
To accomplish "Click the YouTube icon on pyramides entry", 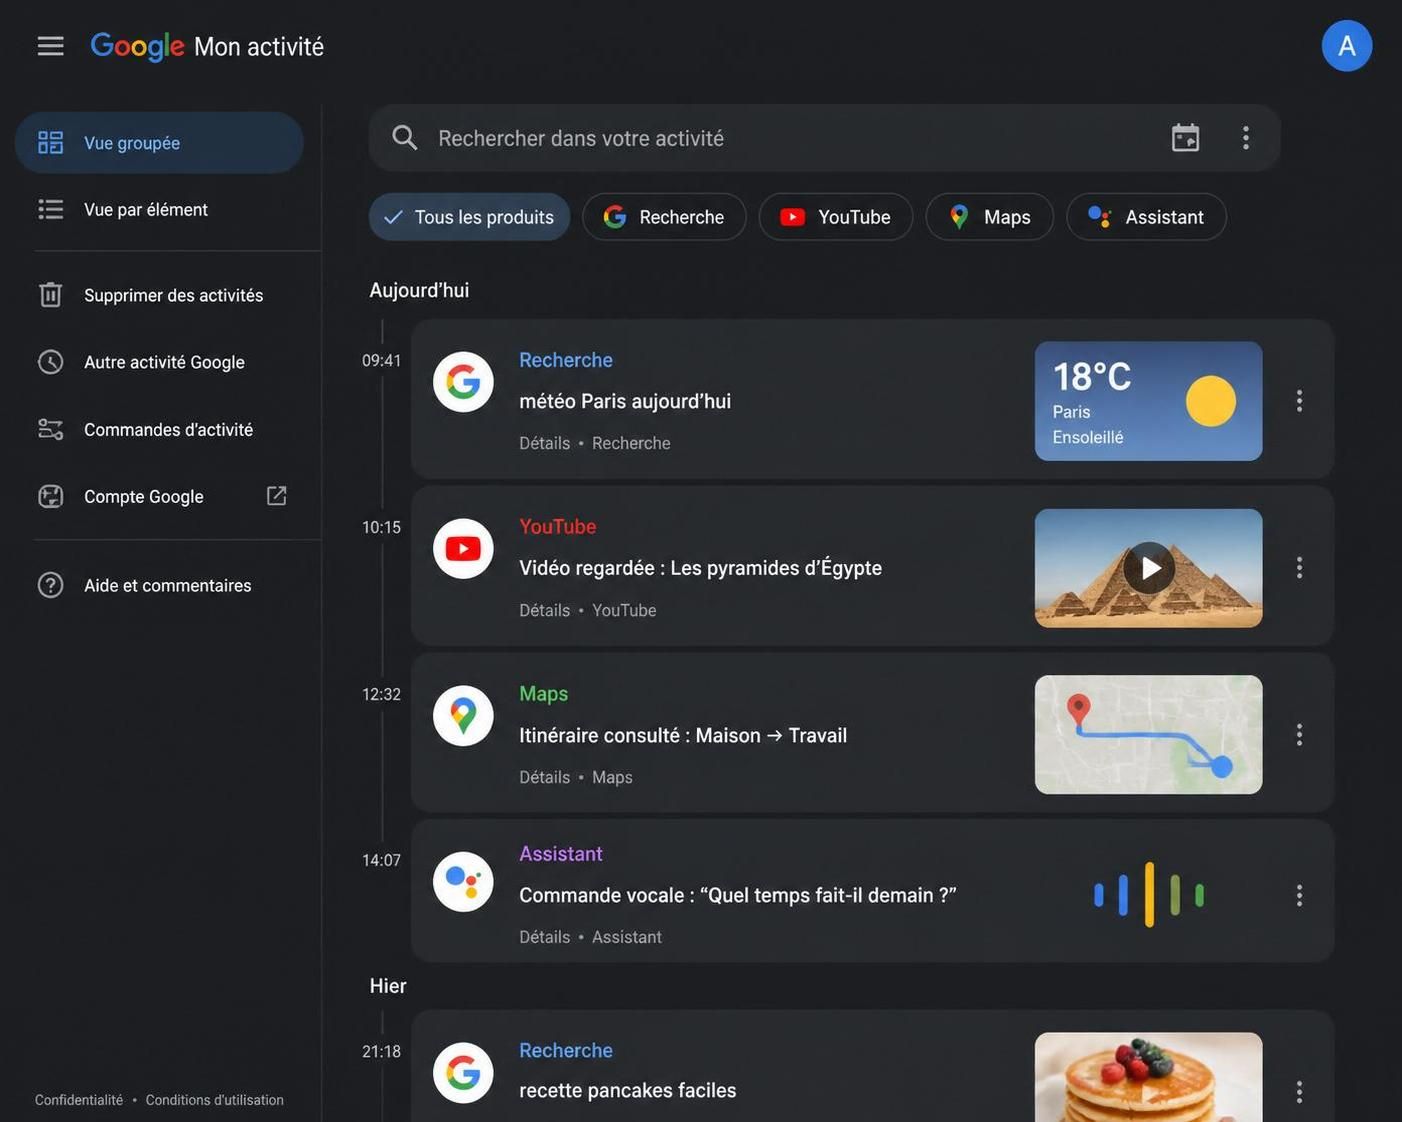I will [x=463, y=548].
